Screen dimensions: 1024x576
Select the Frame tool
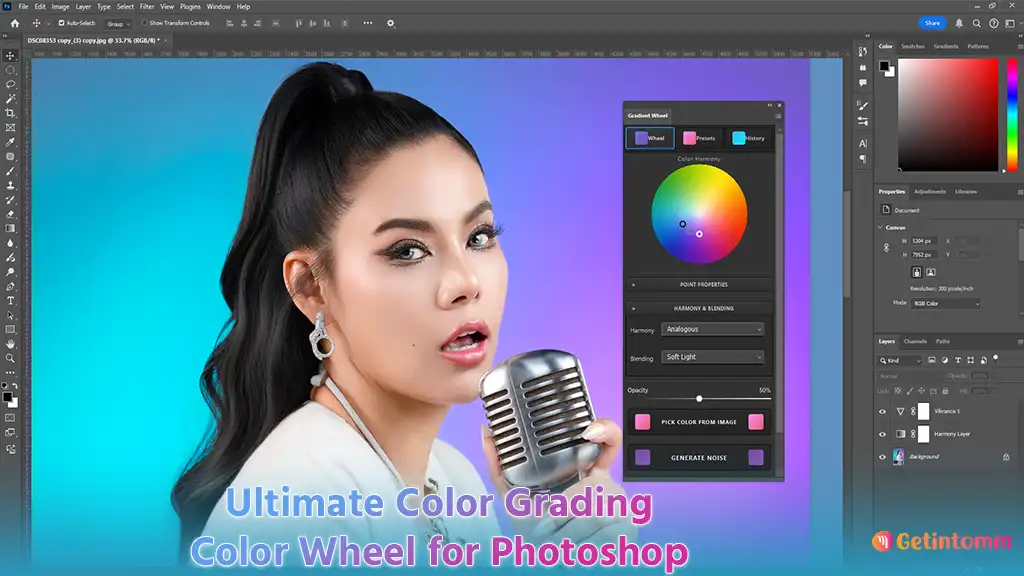[x=10, y=127]
